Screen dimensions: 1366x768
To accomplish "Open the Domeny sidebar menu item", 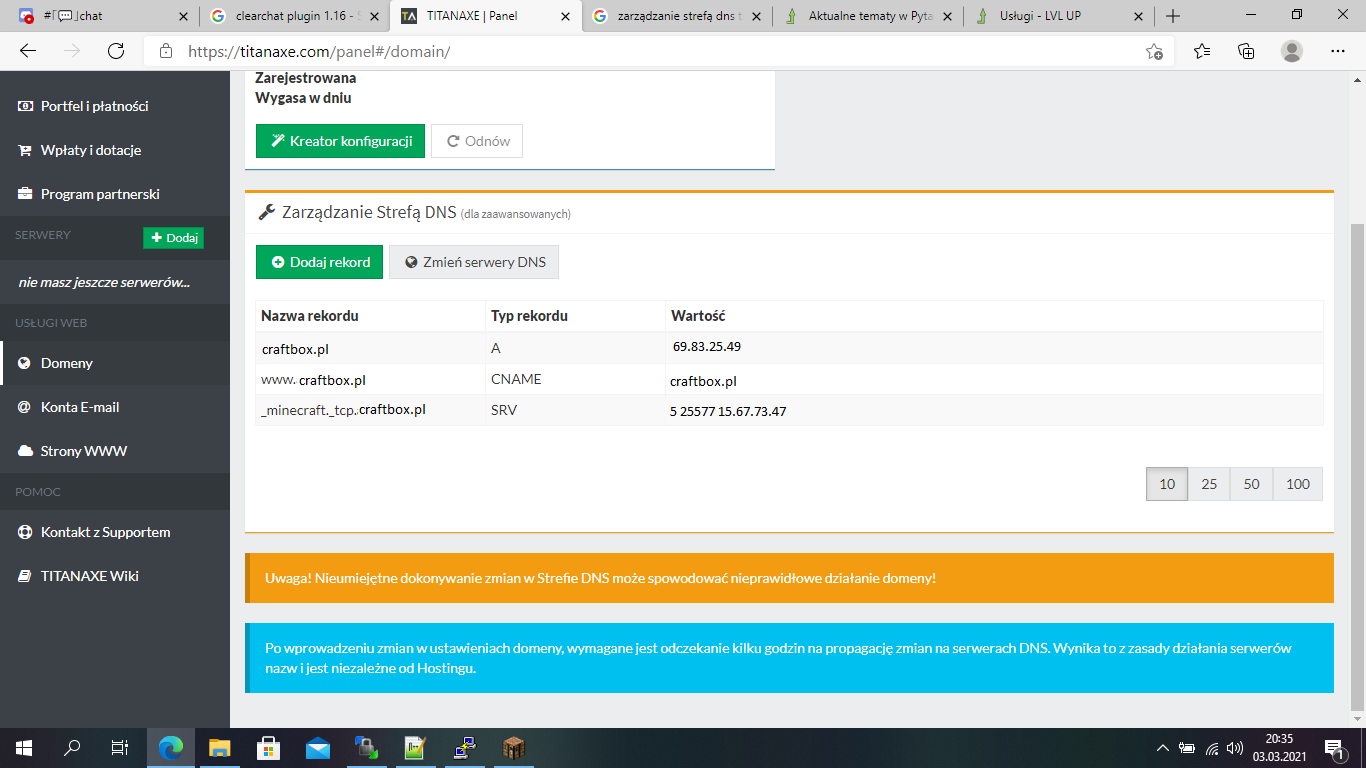I will pos(66,363).
